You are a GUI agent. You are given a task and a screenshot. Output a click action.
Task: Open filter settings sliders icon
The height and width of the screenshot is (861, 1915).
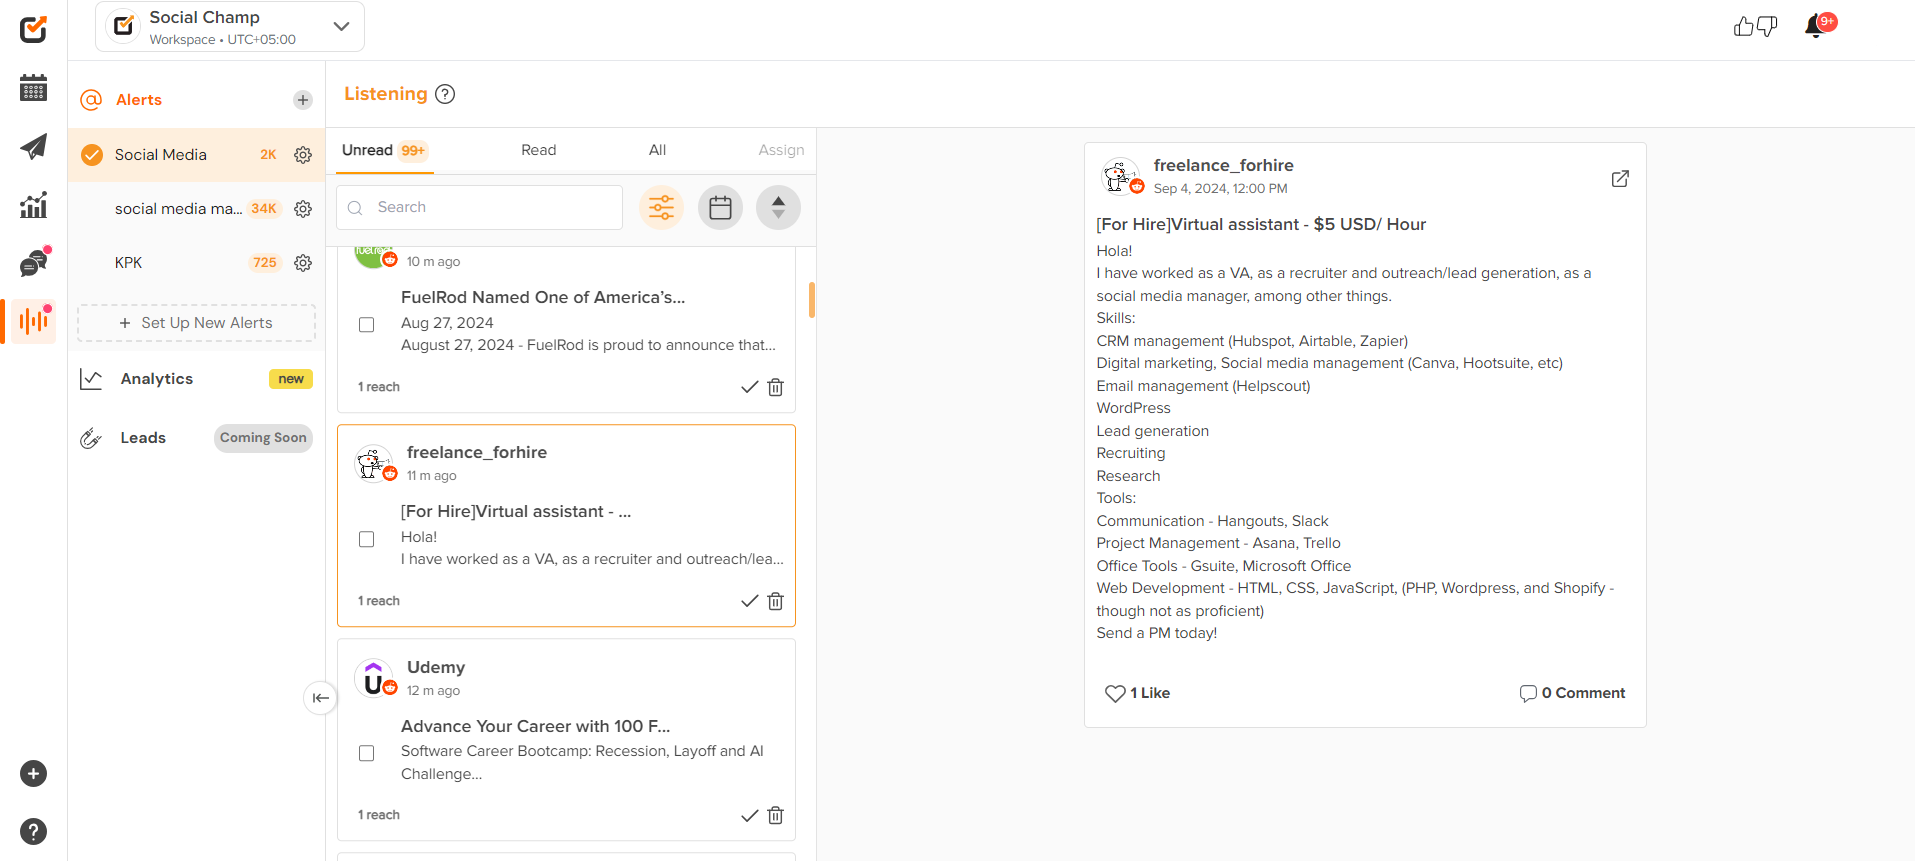pos(661,208)
